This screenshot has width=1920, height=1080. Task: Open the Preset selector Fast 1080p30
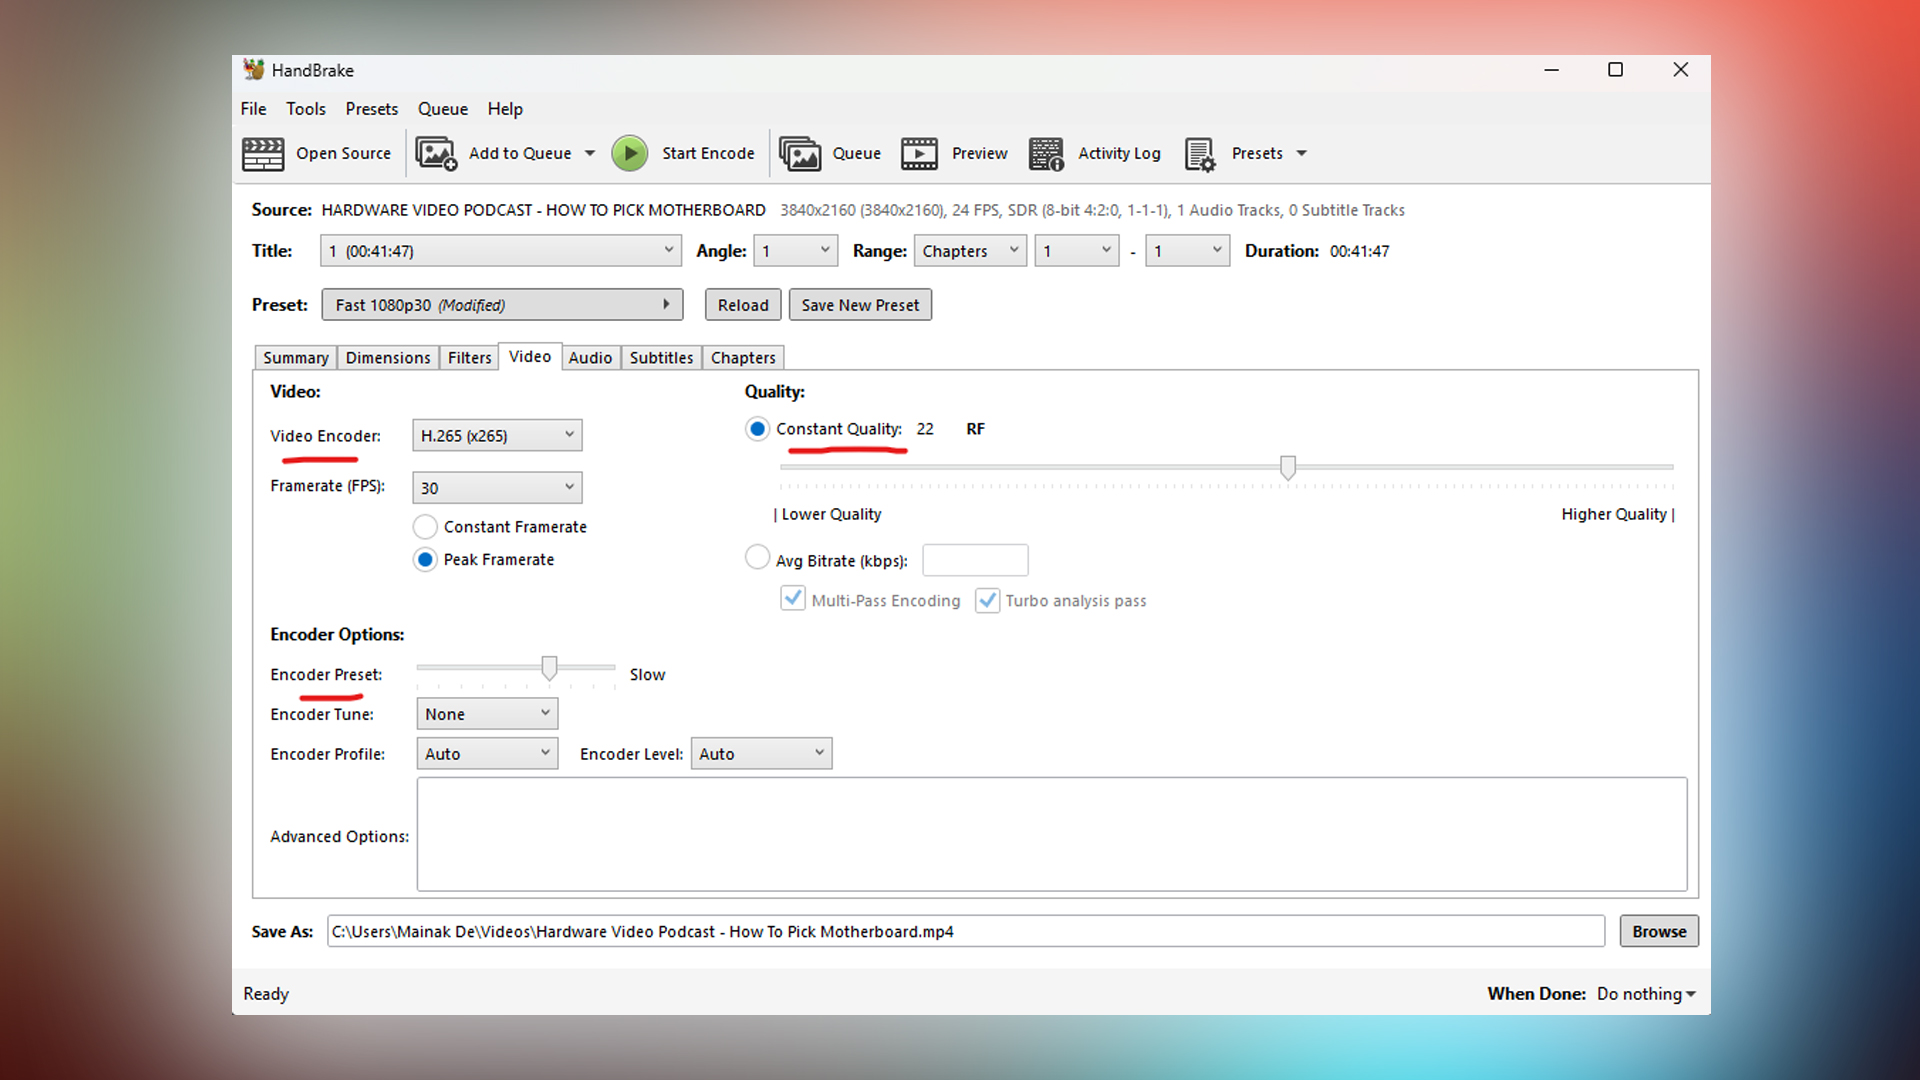[502, 304]
